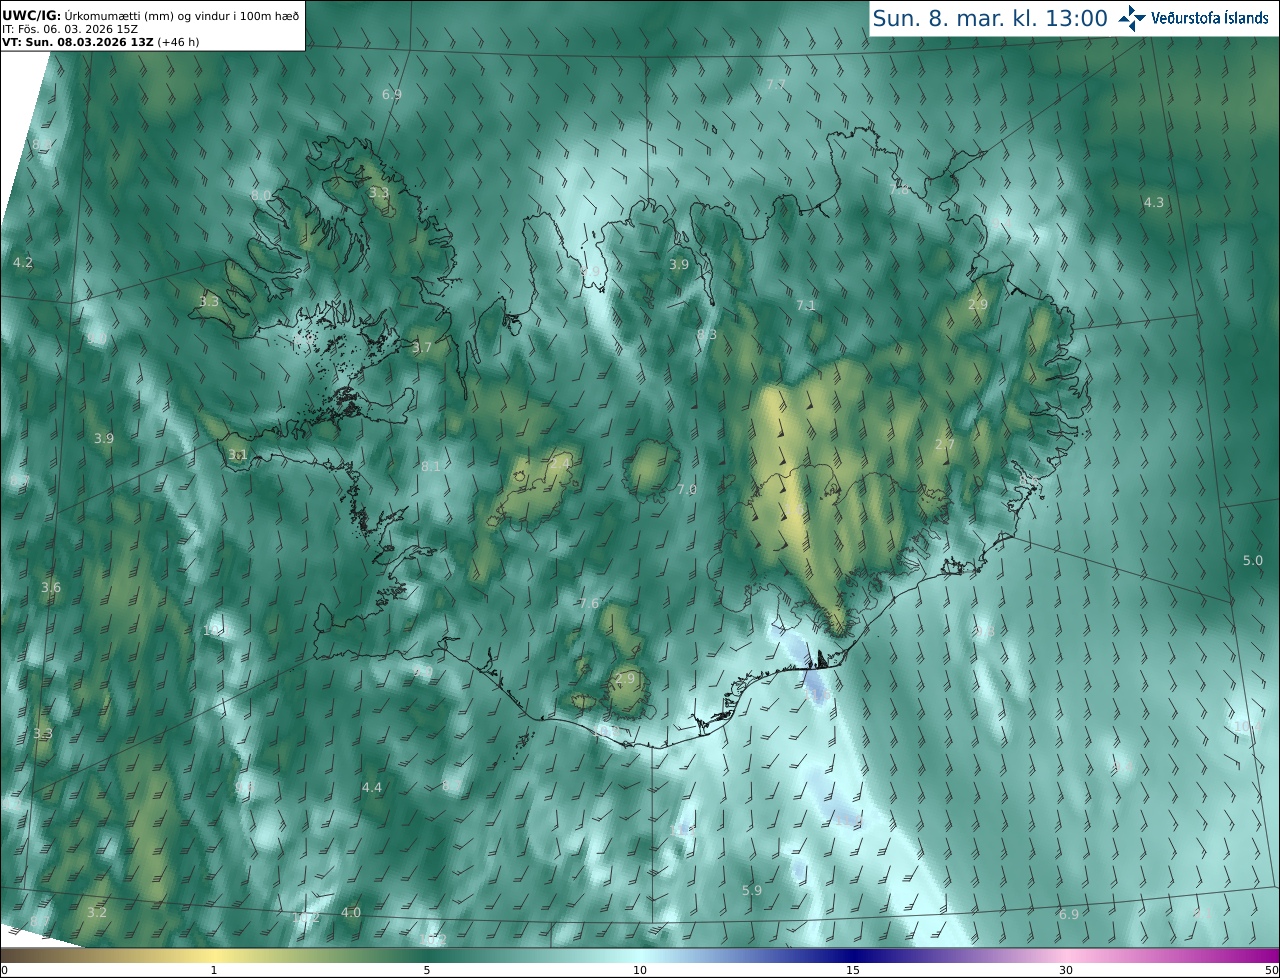Click the IT: Fös. 06. 03. 2026 15Z line
1280x978 pixels.
(x=70, y=29)
